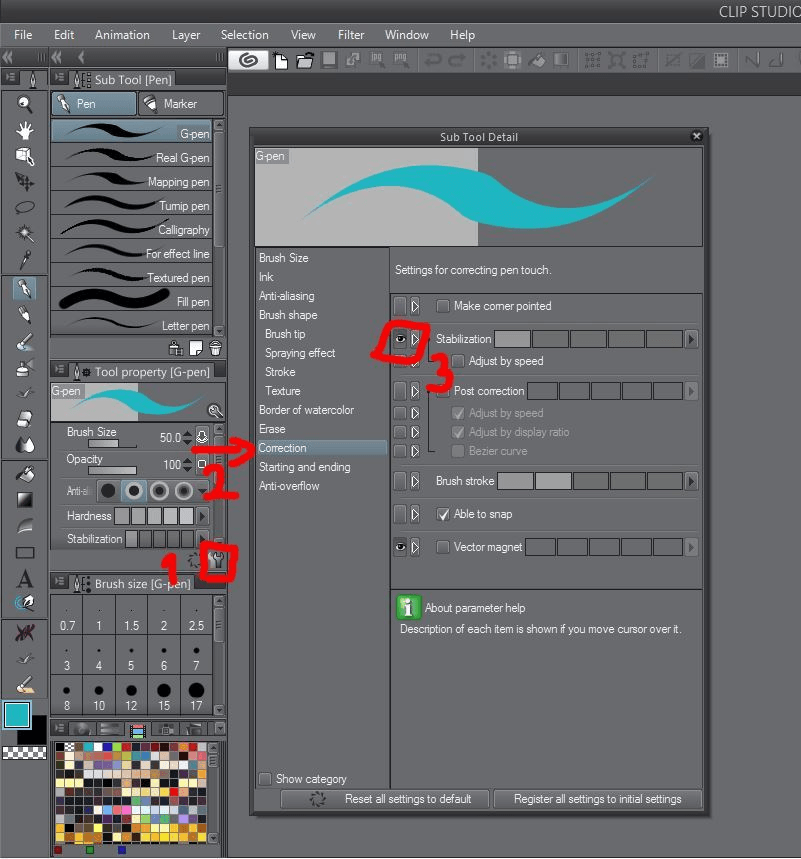Image resolution: width=801 pixels, height=859 pixels.
Task: Select the Eraser tool
Action: pos(25,418)
